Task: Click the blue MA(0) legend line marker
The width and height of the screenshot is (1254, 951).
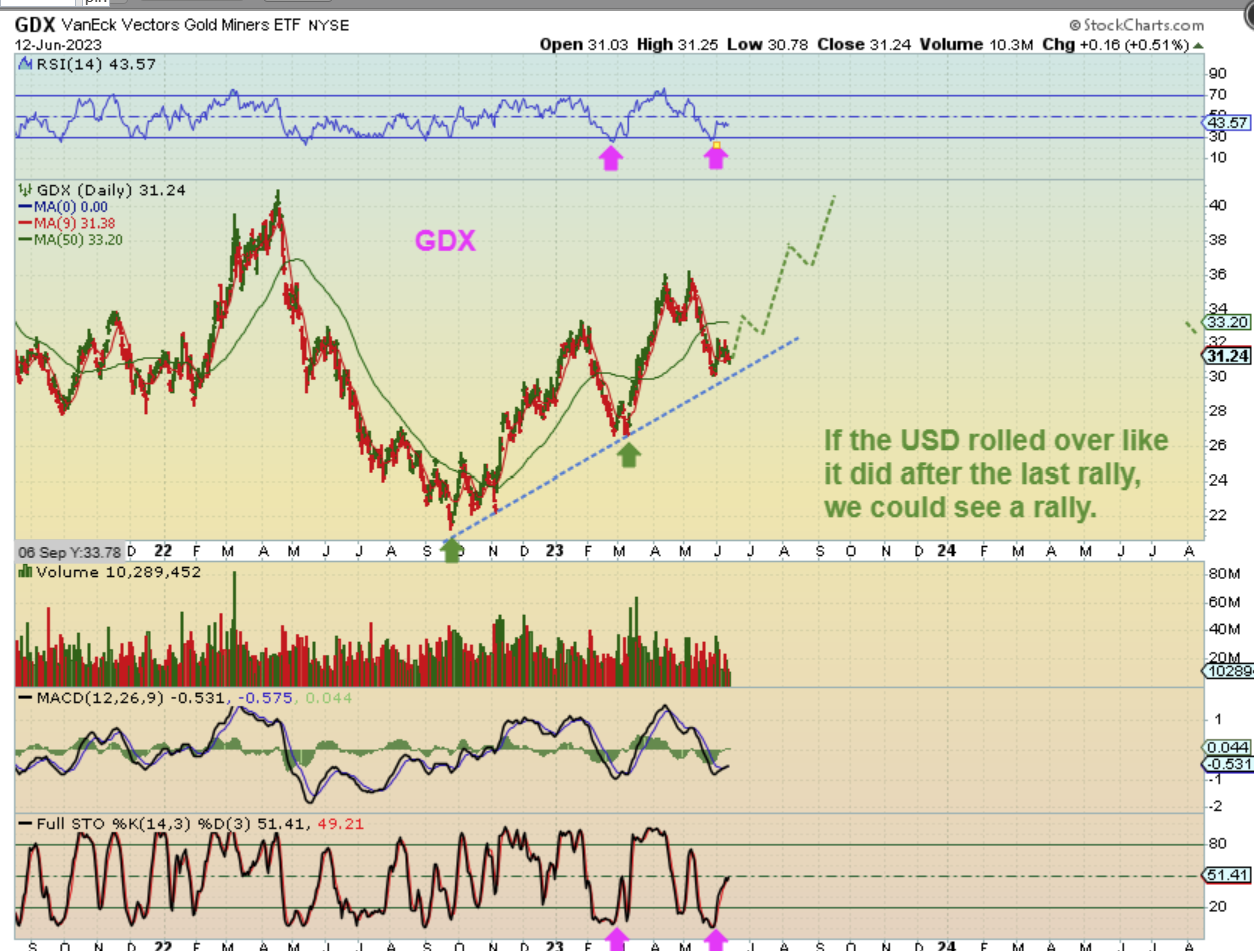Action: (24, 207)
